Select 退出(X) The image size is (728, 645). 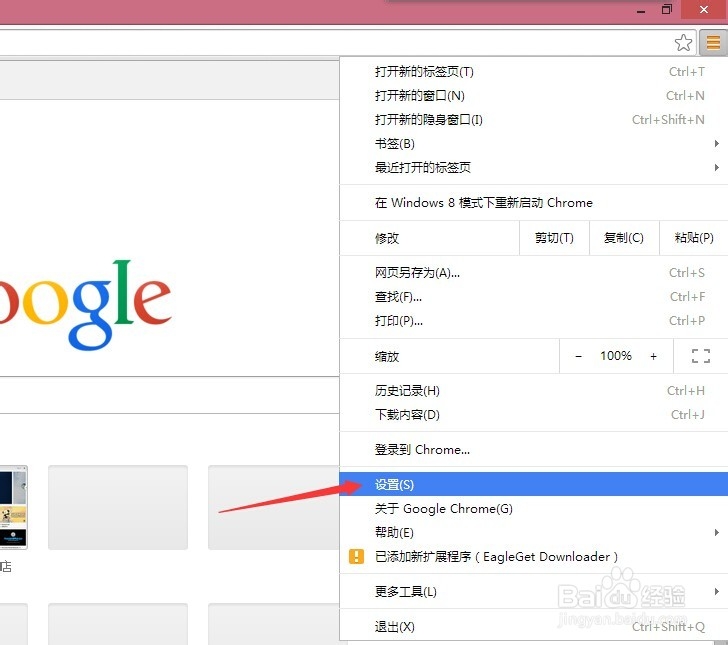(x=534, y=626)
